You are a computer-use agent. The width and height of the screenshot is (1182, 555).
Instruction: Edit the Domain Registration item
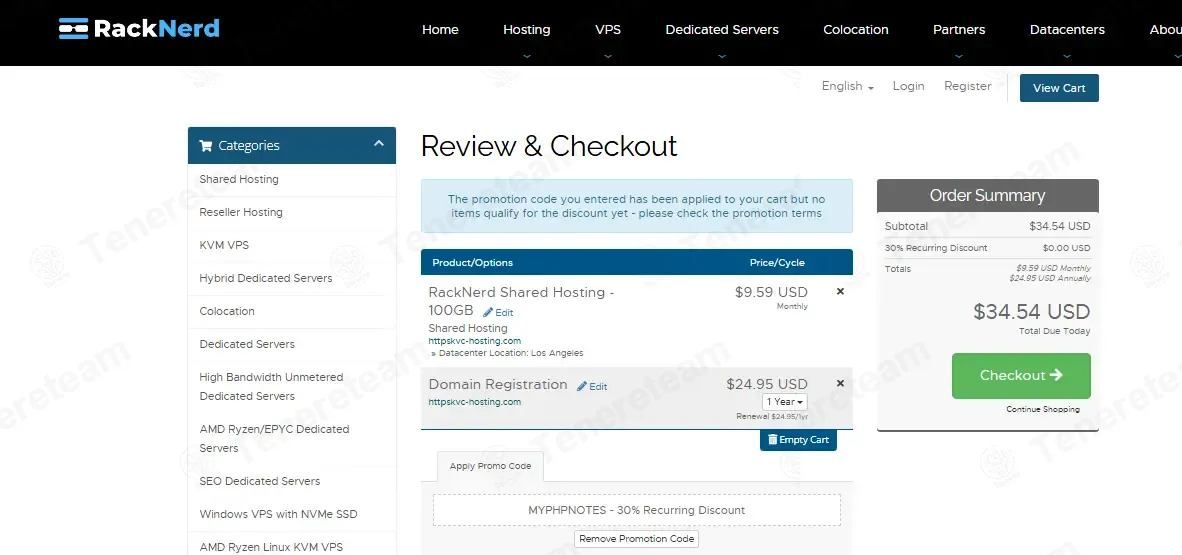592,386
